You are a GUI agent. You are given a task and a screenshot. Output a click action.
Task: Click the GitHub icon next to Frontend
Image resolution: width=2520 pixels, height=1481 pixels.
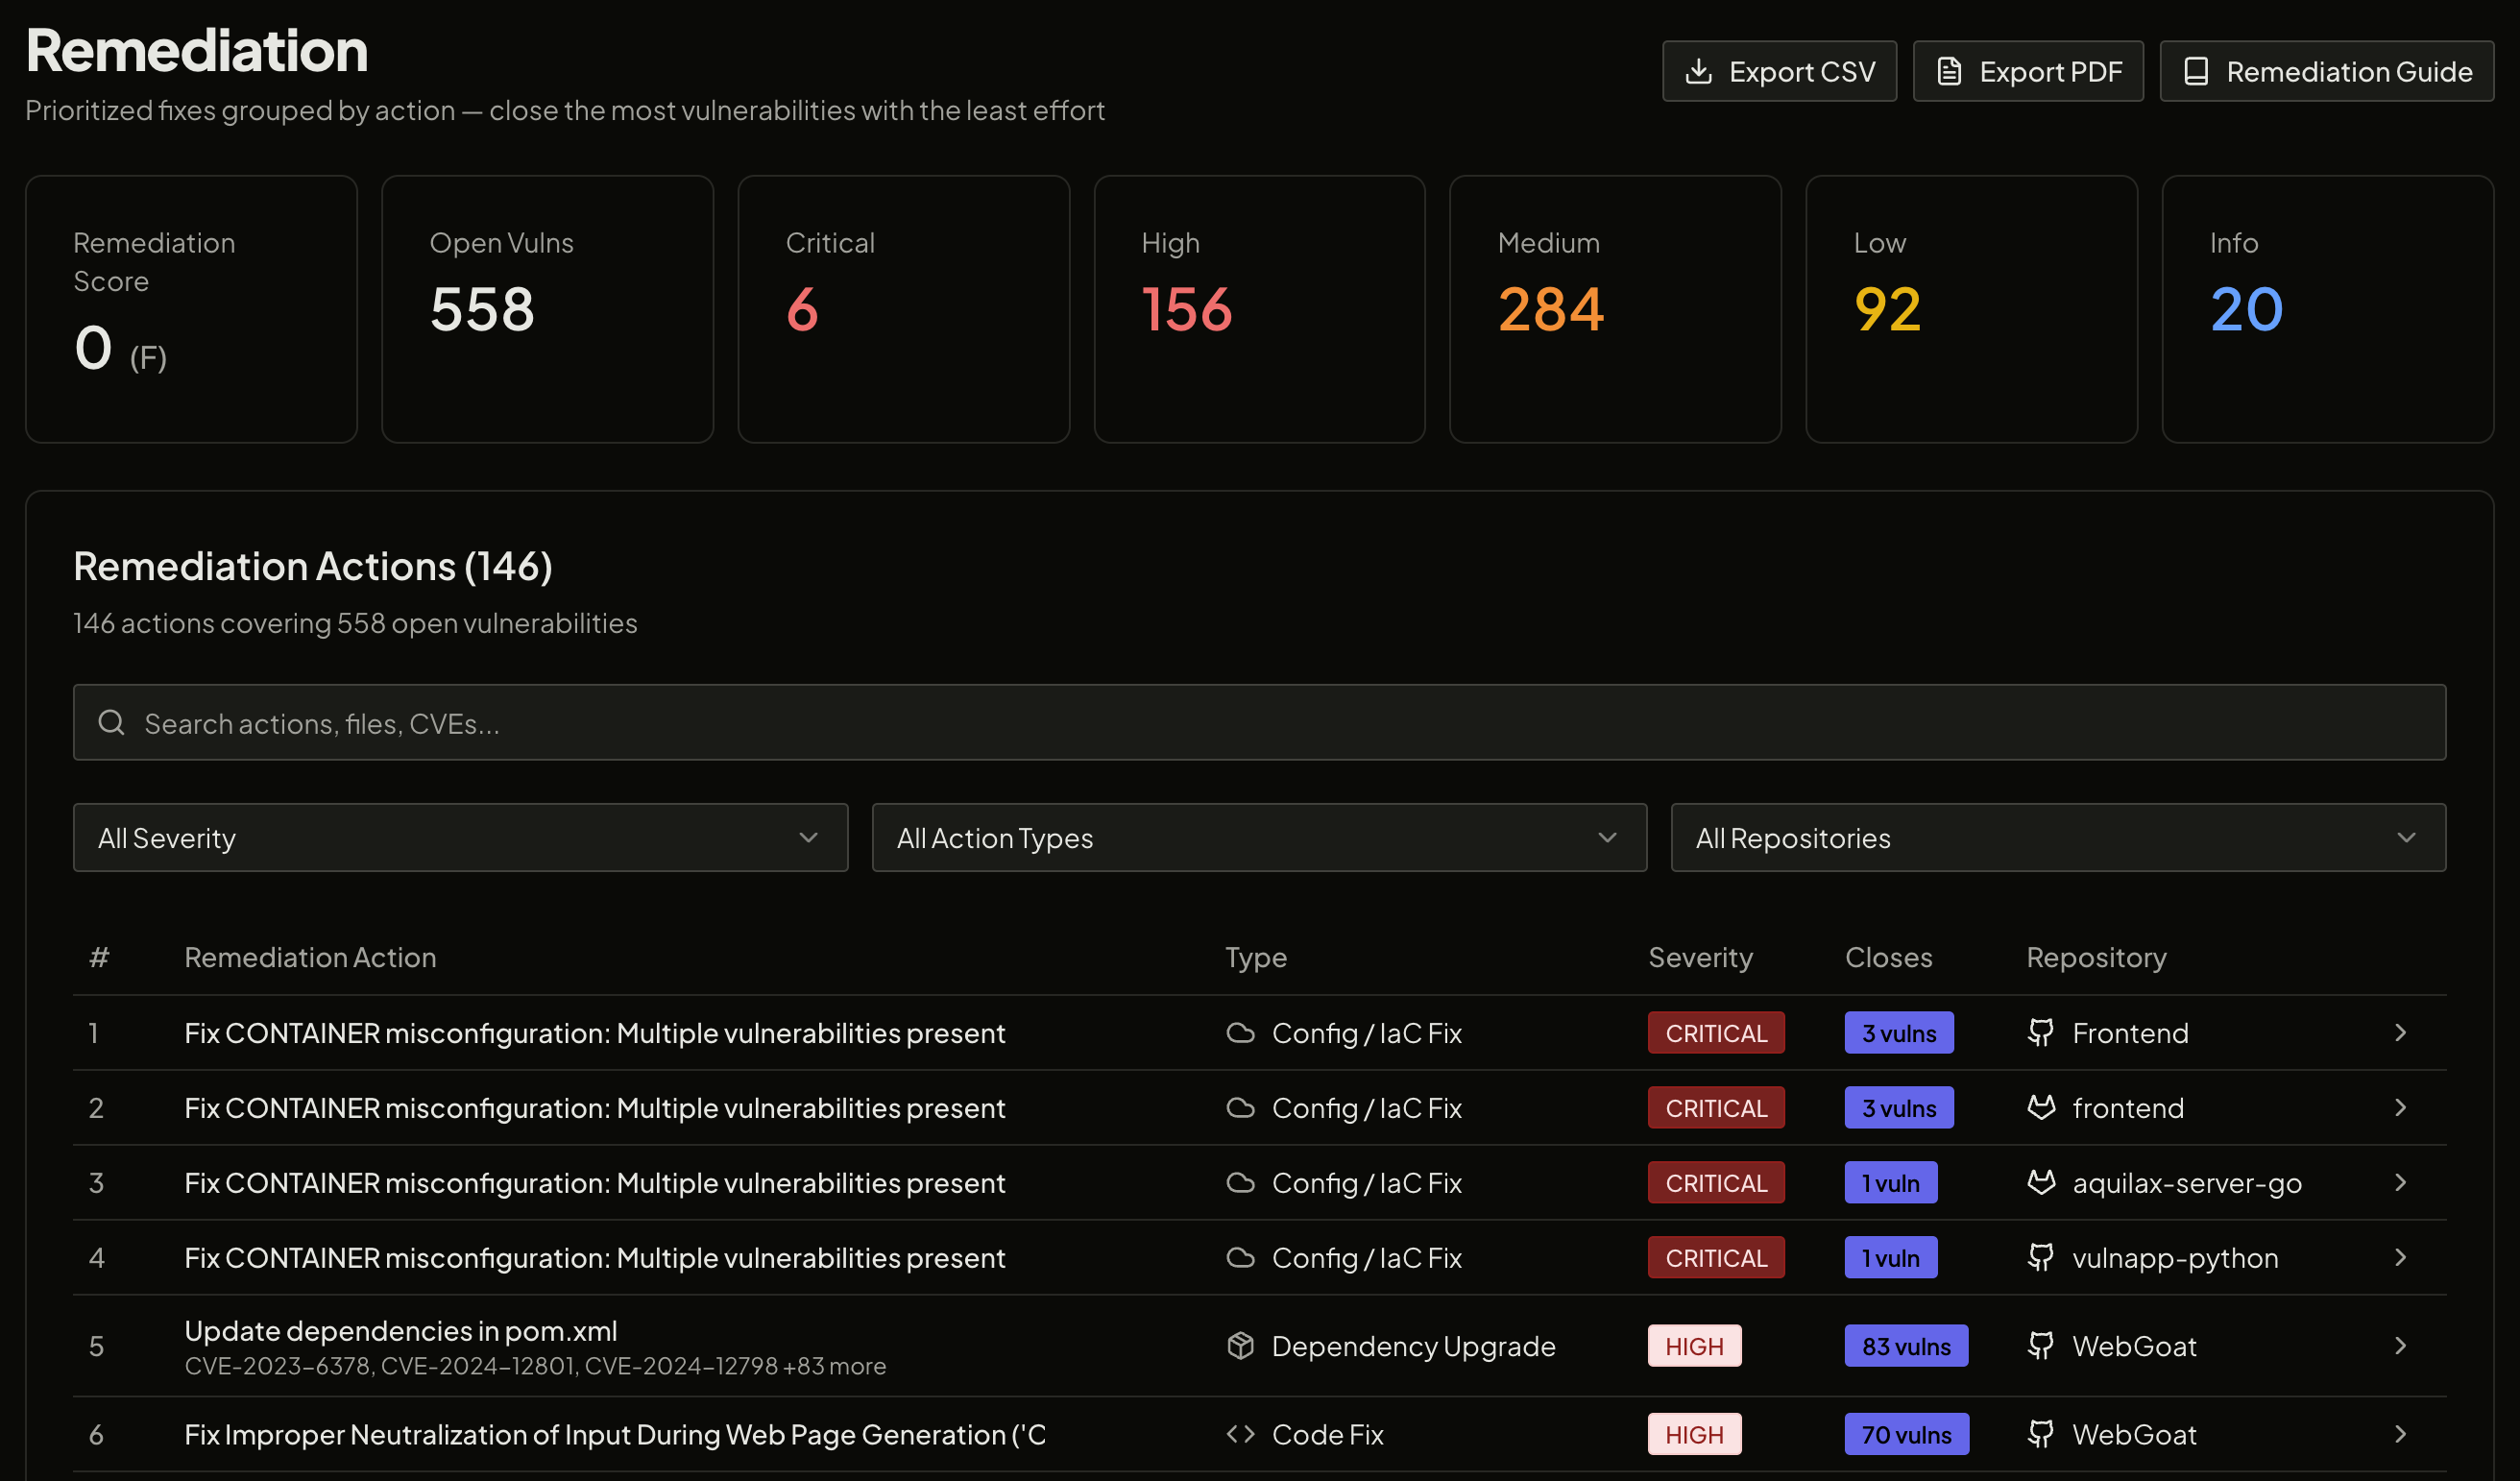click(2041, 1032)
